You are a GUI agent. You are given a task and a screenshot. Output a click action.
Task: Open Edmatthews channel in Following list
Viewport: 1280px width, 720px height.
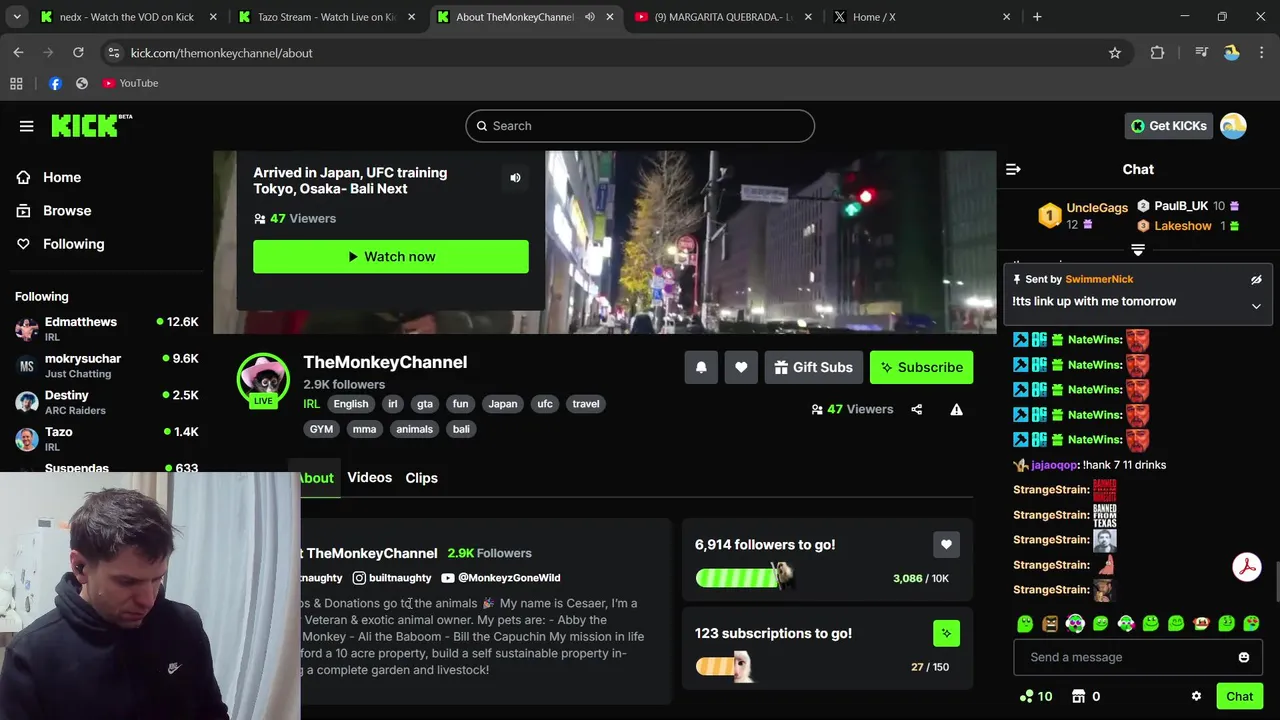[106, 328]
